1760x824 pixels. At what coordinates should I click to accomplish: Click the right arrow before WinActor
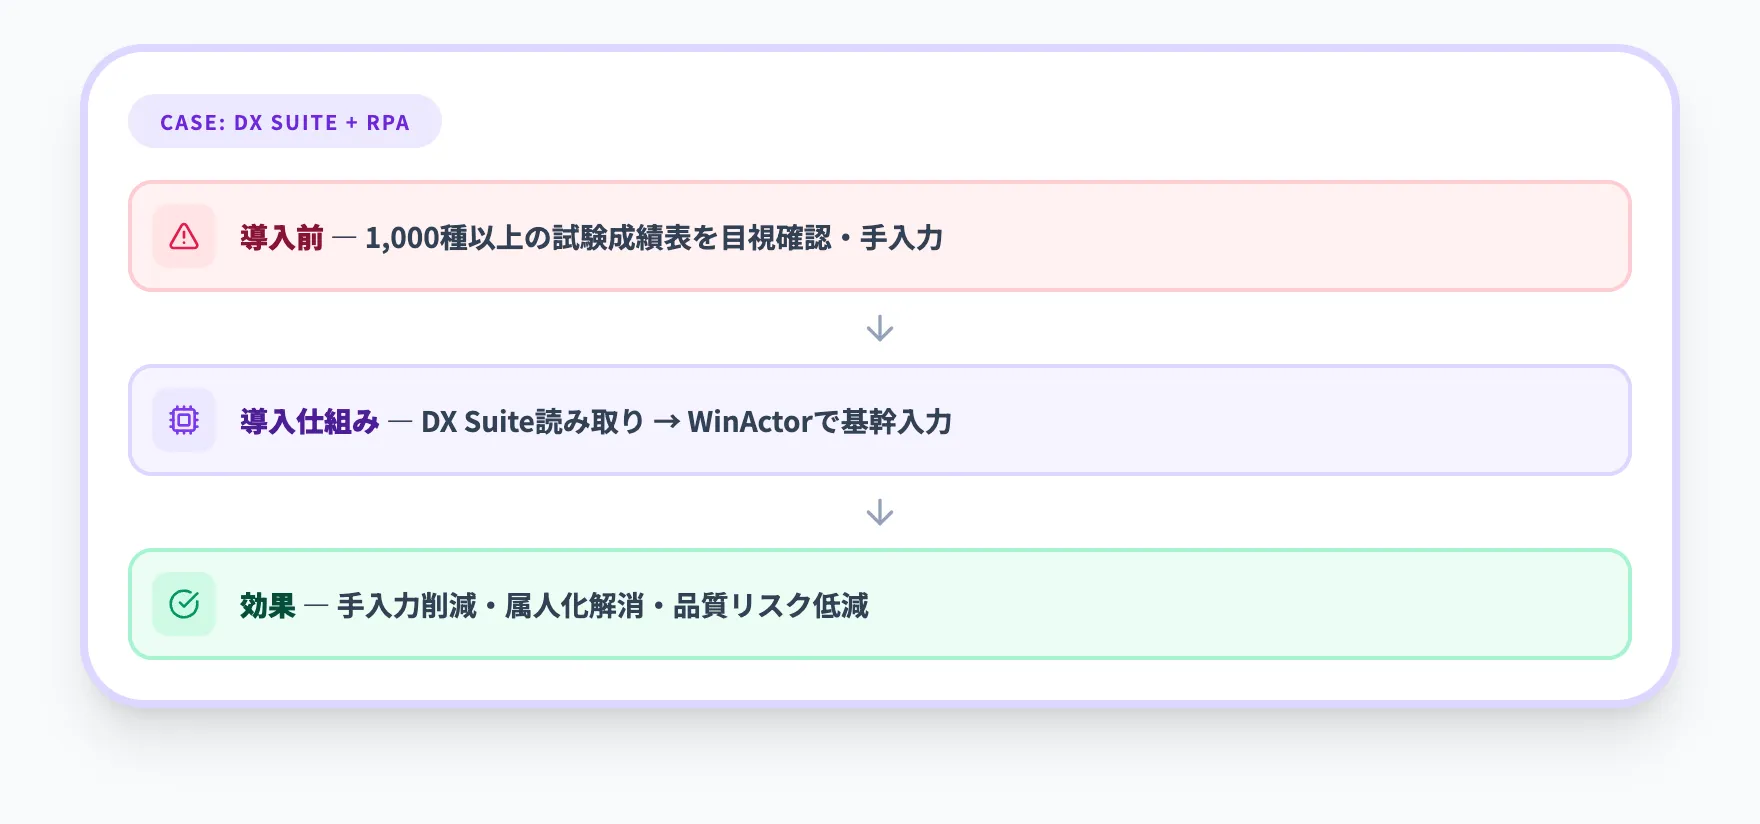tap(666, 422)
